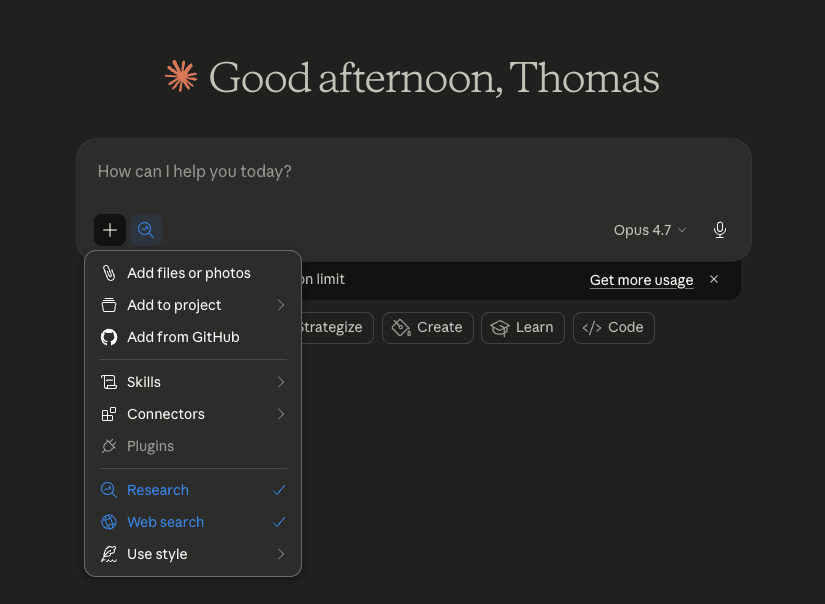Select Add files or photos
The height and width of the screenshot is (604, 825).
pos(193,273)
